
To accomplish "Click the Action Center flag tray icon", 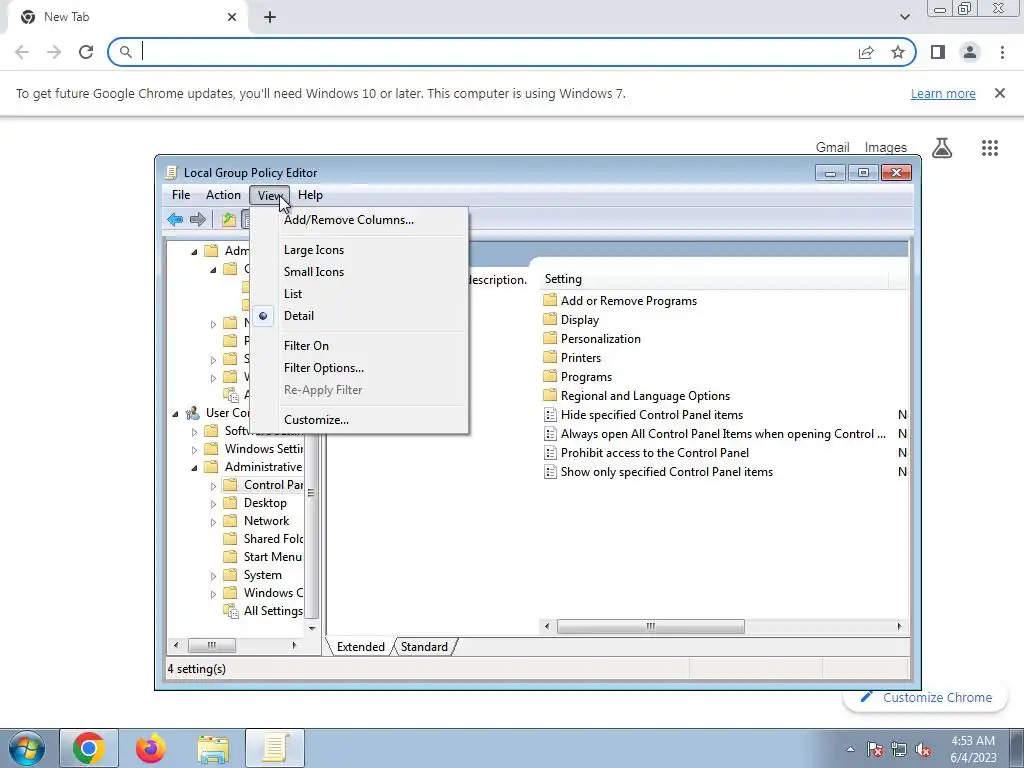I will pyautogui.click(x=874, y=749).
